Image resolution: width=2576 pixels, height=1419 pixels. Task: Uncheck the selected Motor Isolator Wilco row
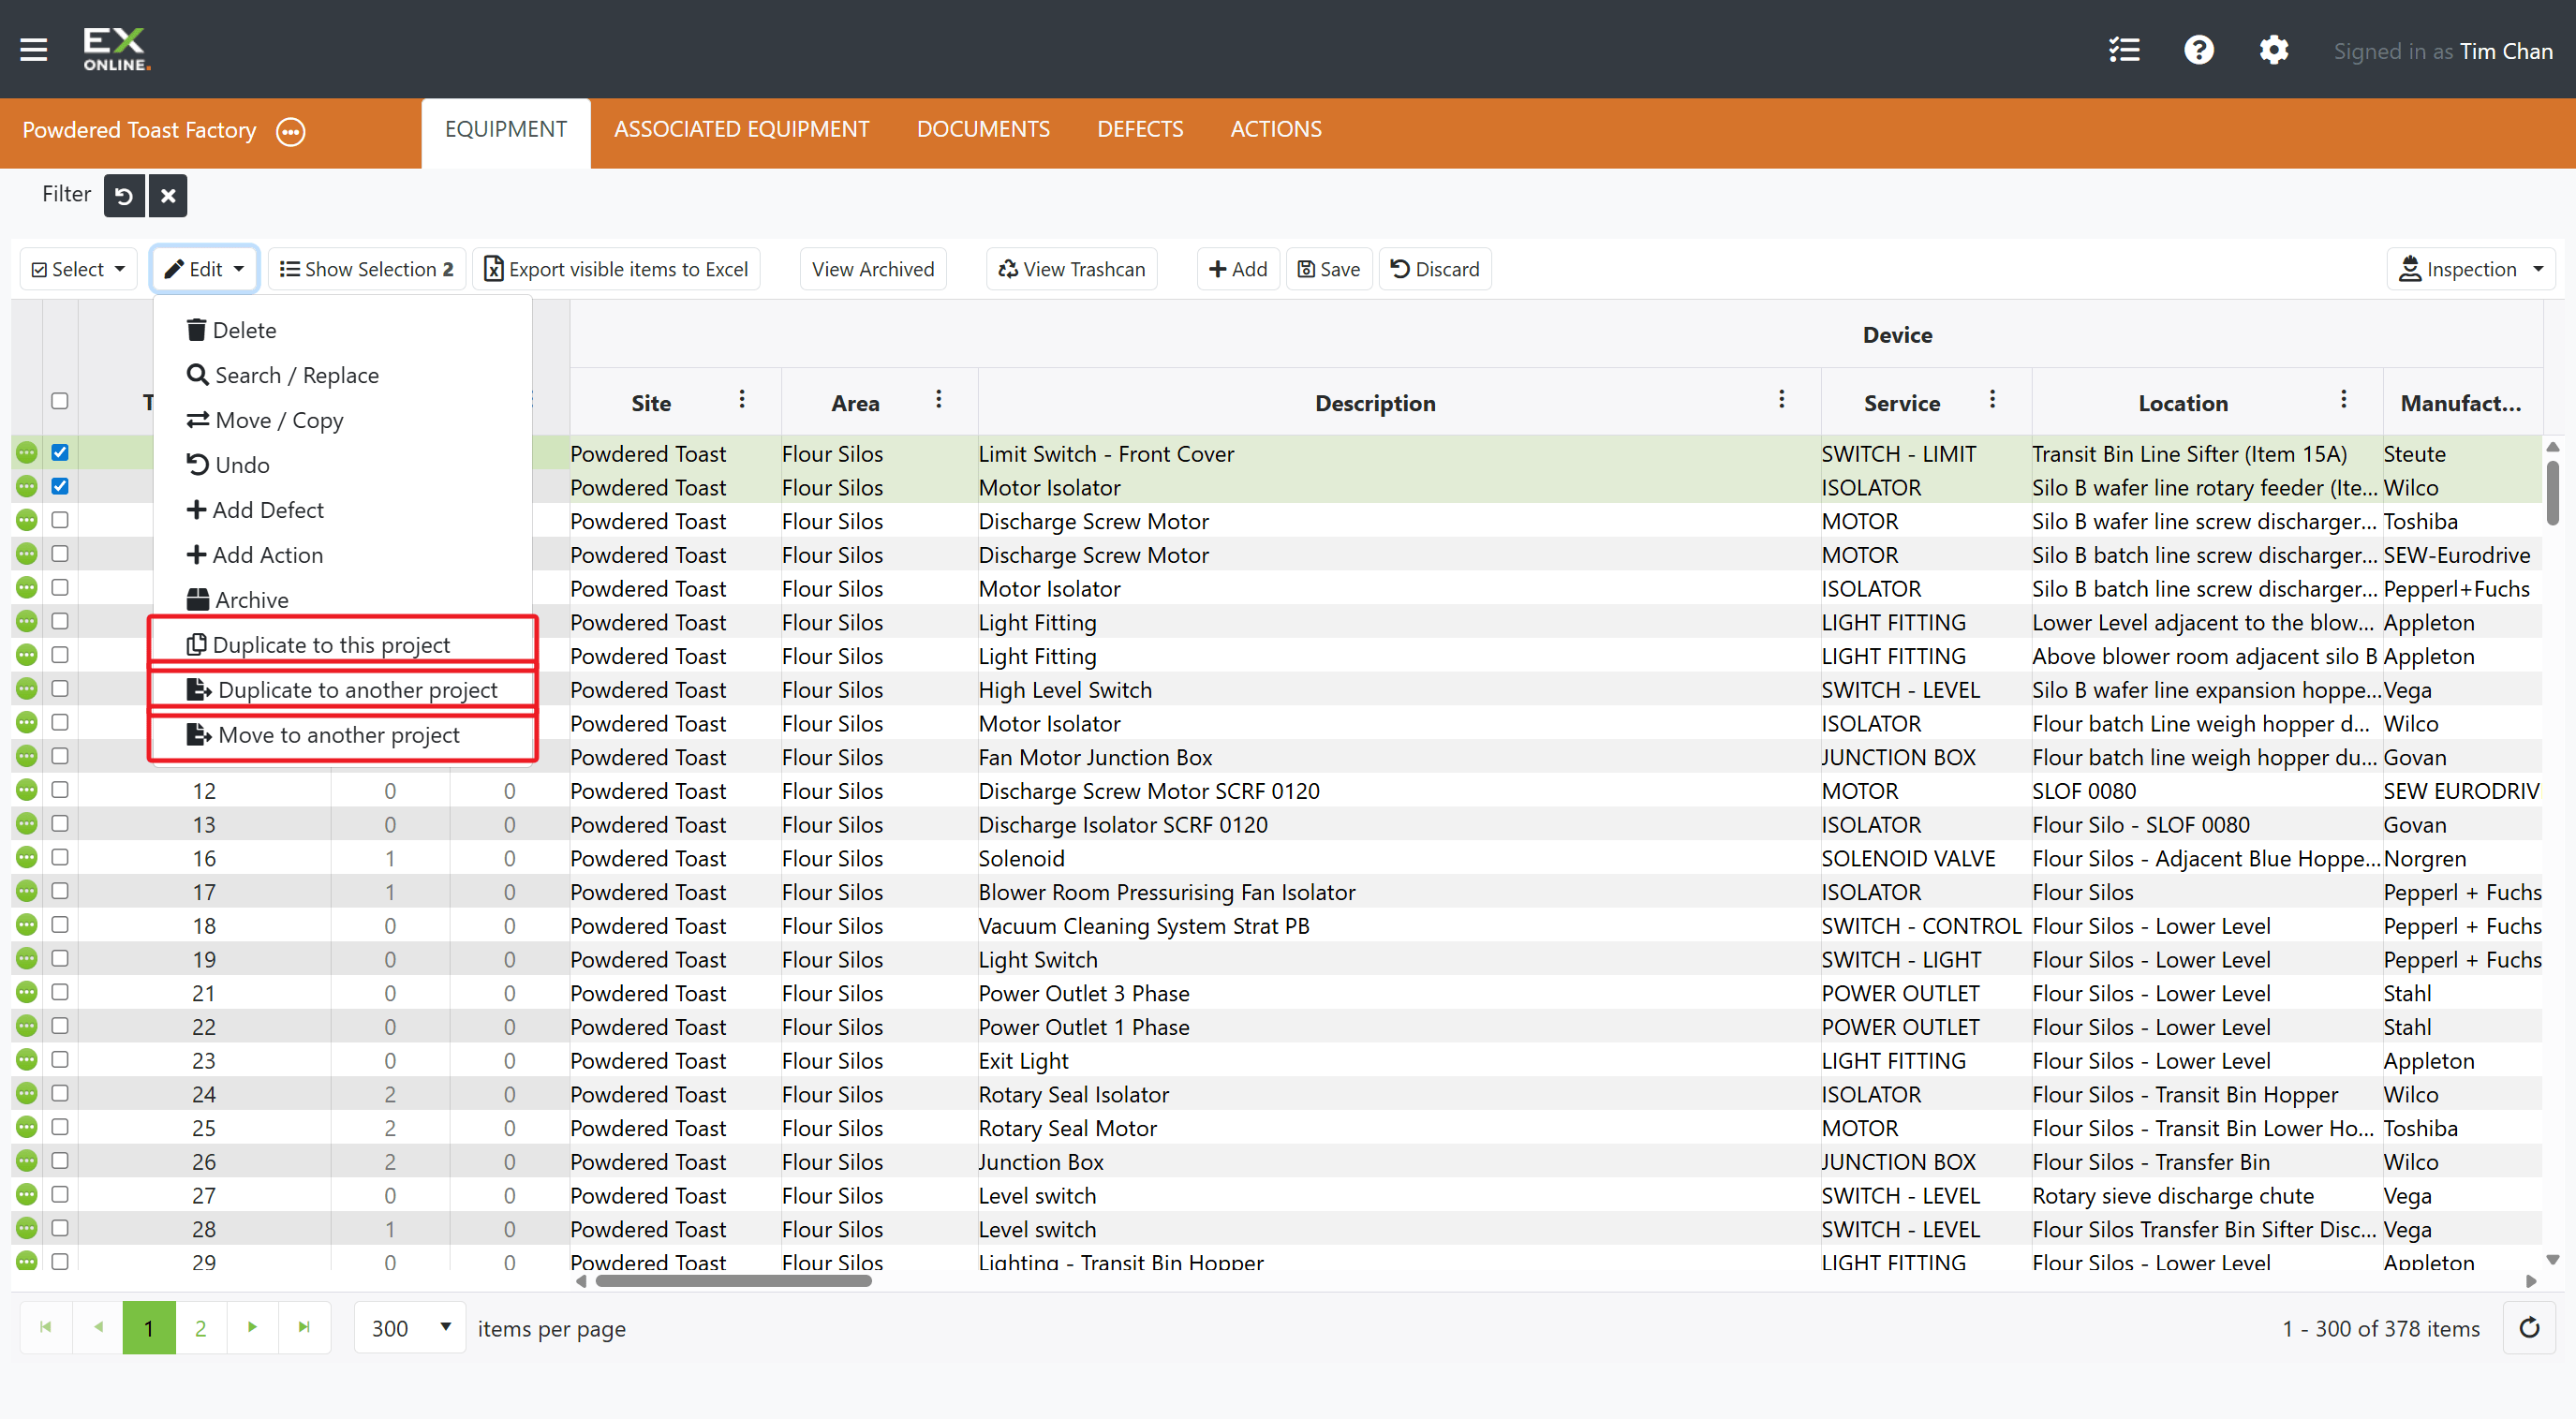pyautogui.click(x=60, y=486)
